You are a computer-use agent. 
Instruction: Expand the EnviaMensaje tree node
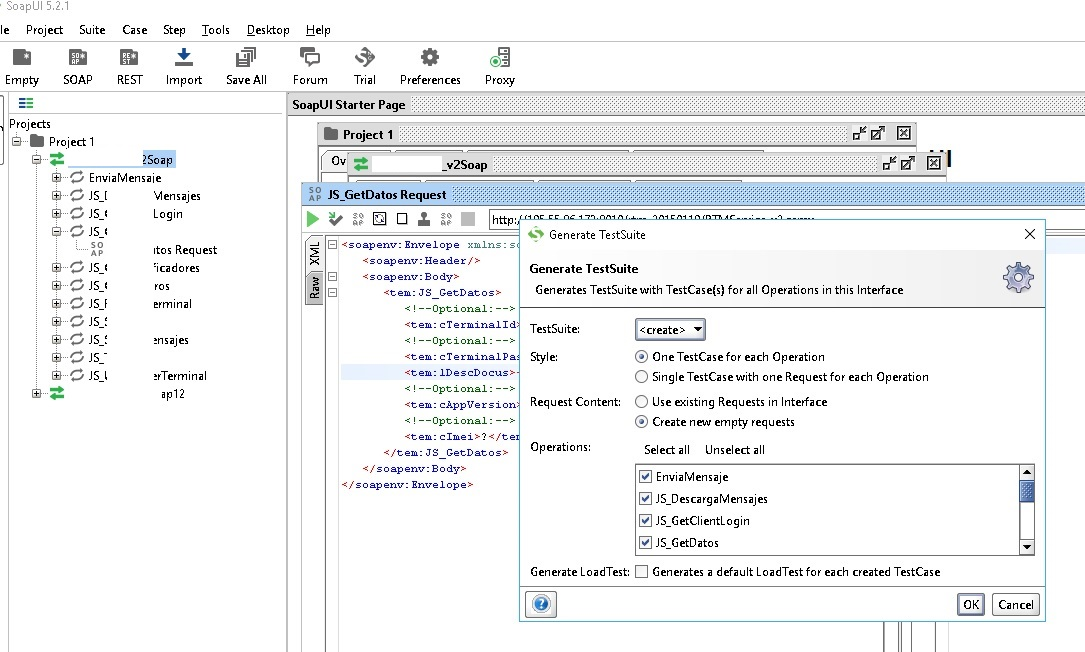(57, 178)
